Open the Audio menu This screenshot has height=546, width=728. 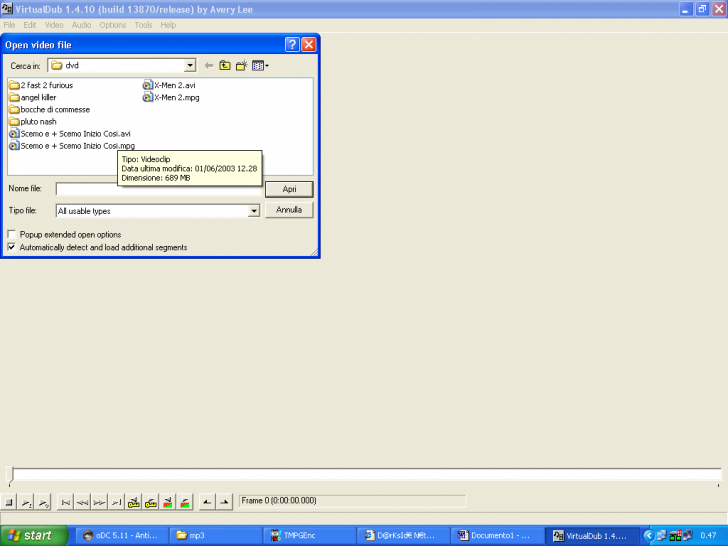81,25
